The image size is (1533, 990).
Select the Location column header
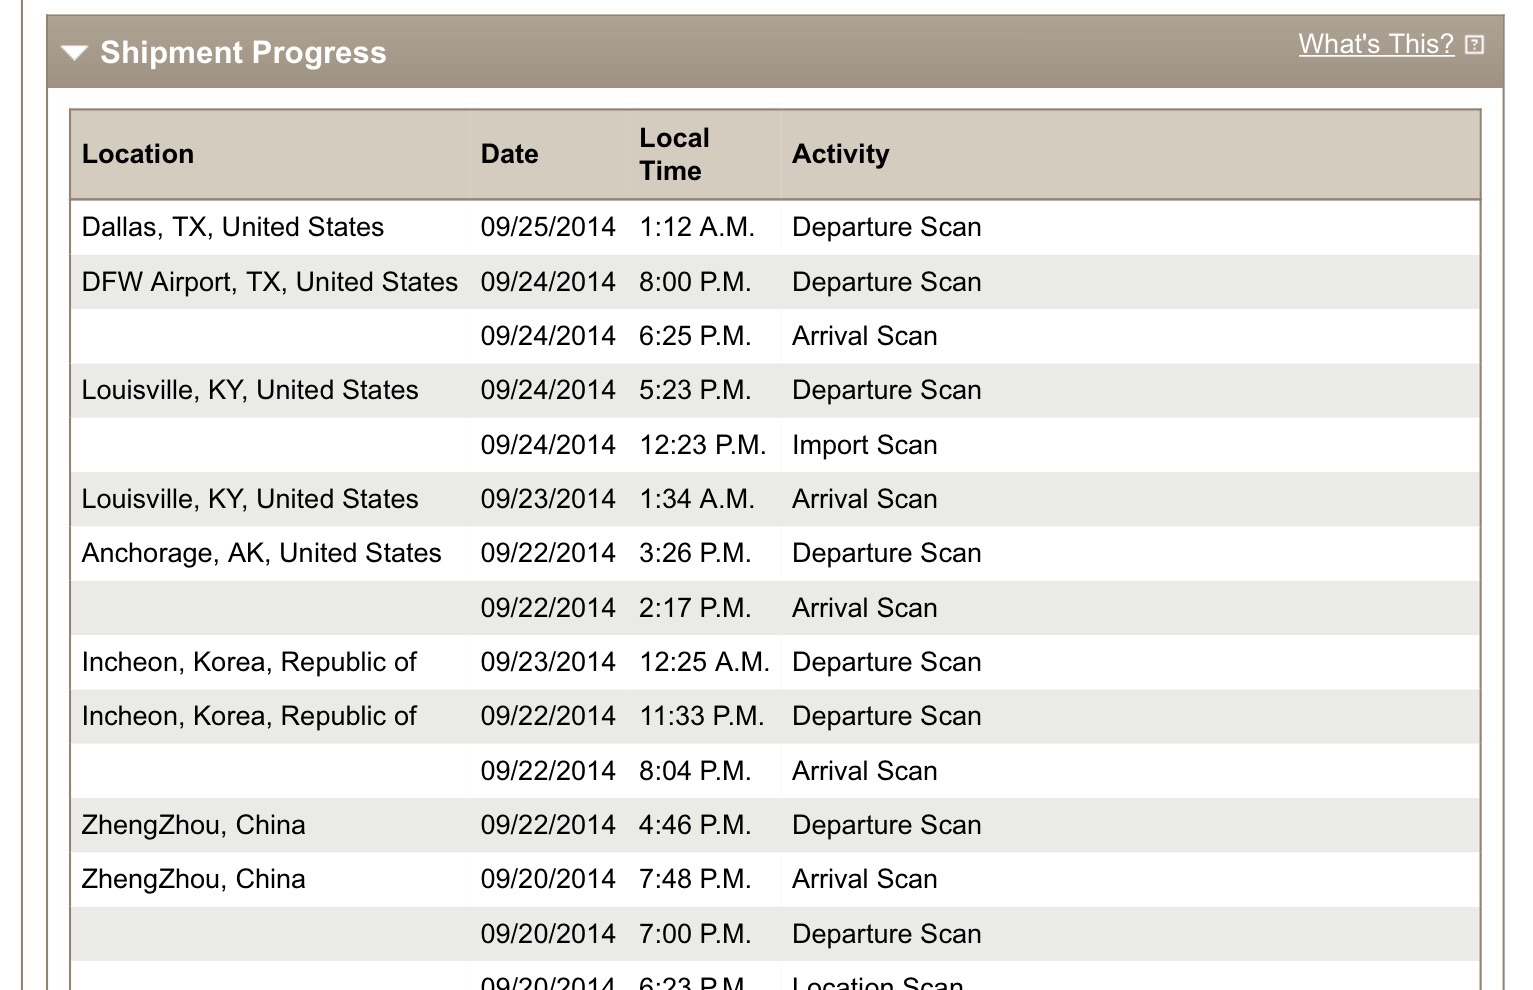tap(138, 154)
